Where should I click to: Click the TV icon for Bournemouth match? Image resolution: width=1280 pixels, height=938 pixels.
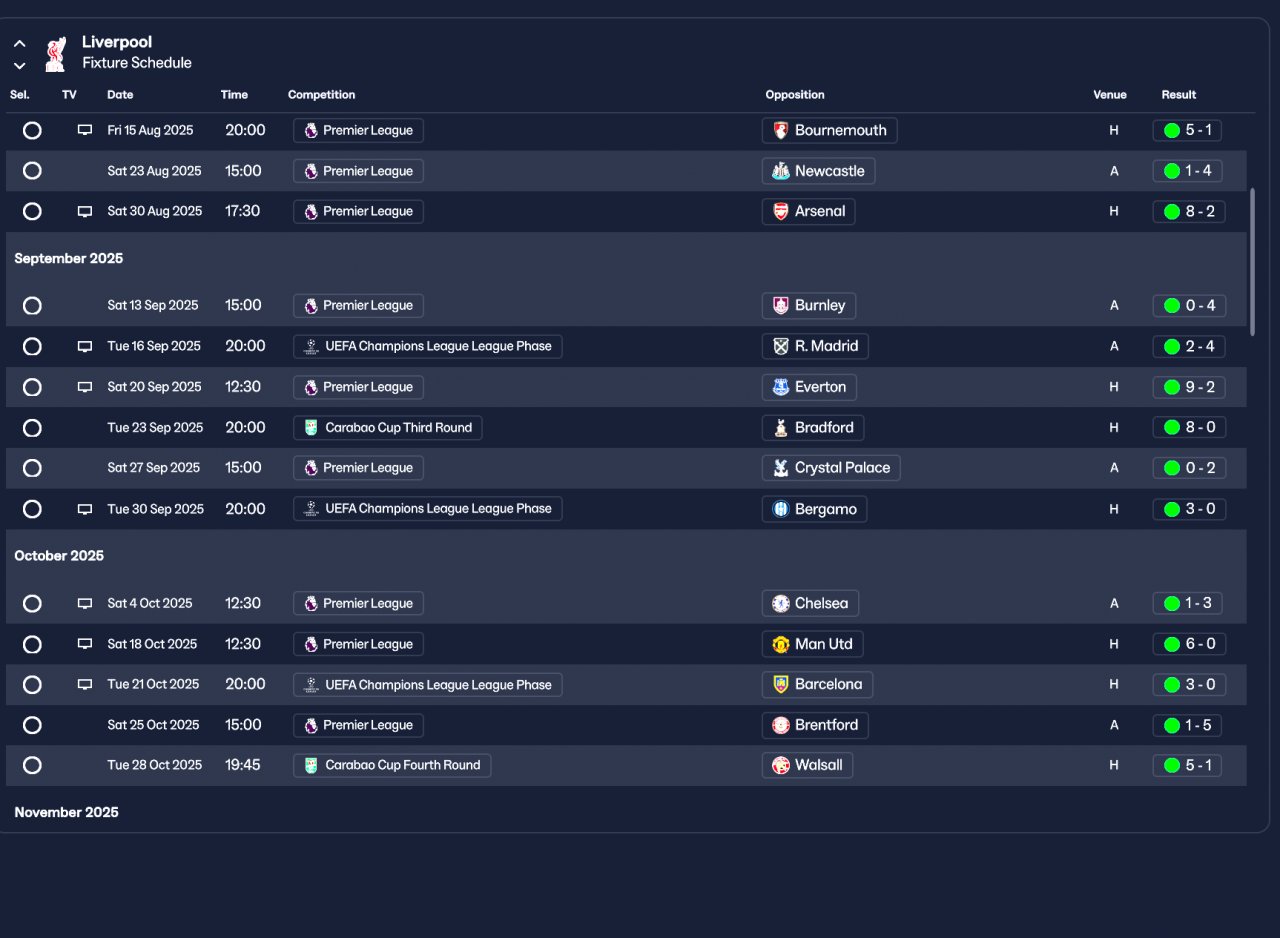coord(85,131)
